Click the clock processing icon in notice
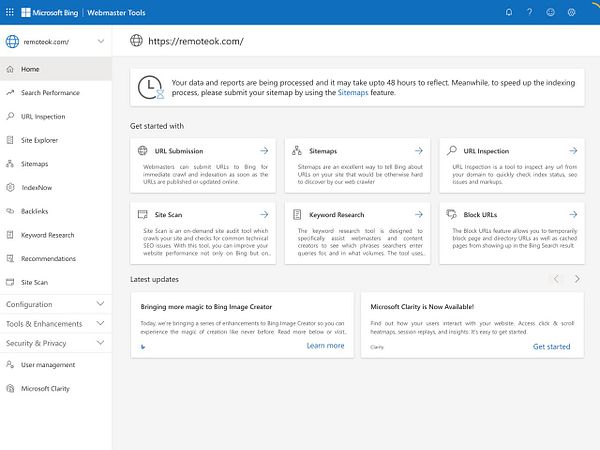The width and height of the screenshot is (600, 450). (151, 88)
